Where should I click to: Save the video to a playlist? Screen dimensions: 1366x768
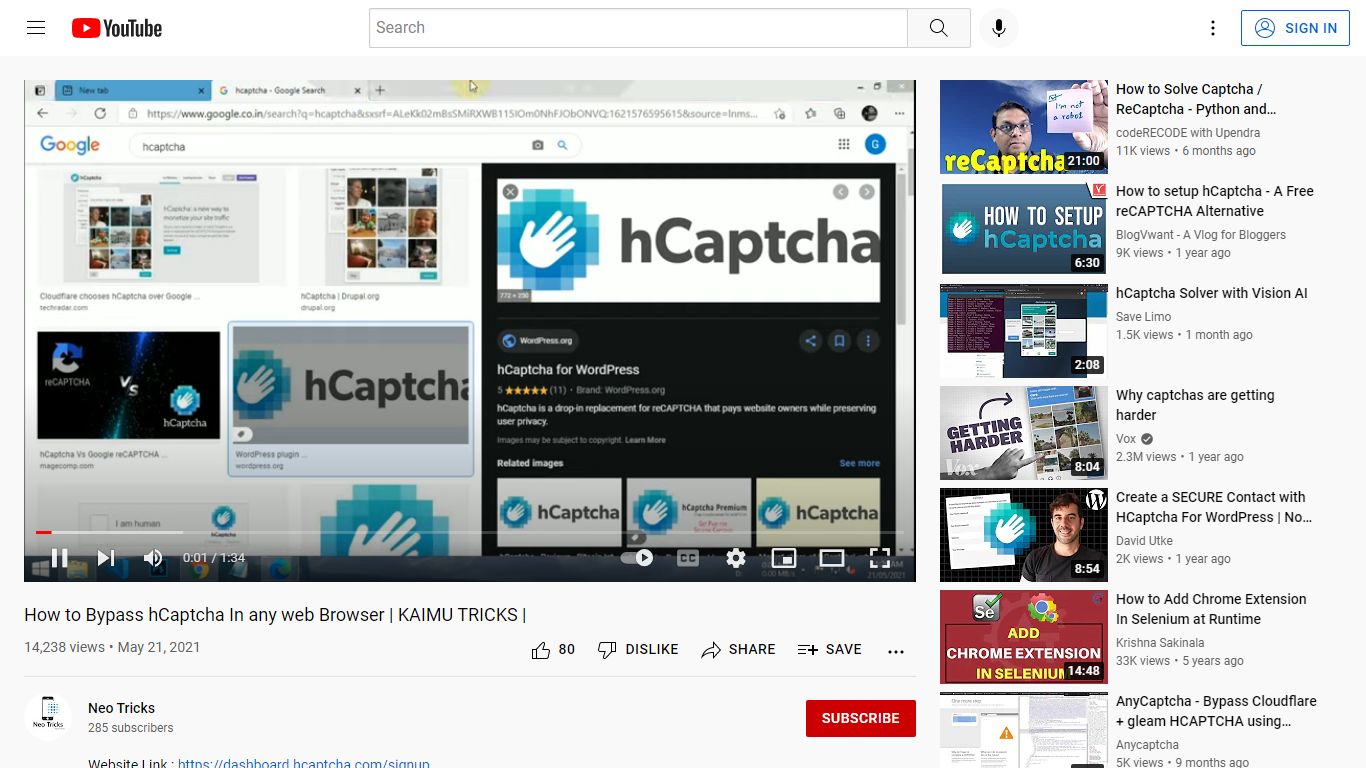point(830,650)
